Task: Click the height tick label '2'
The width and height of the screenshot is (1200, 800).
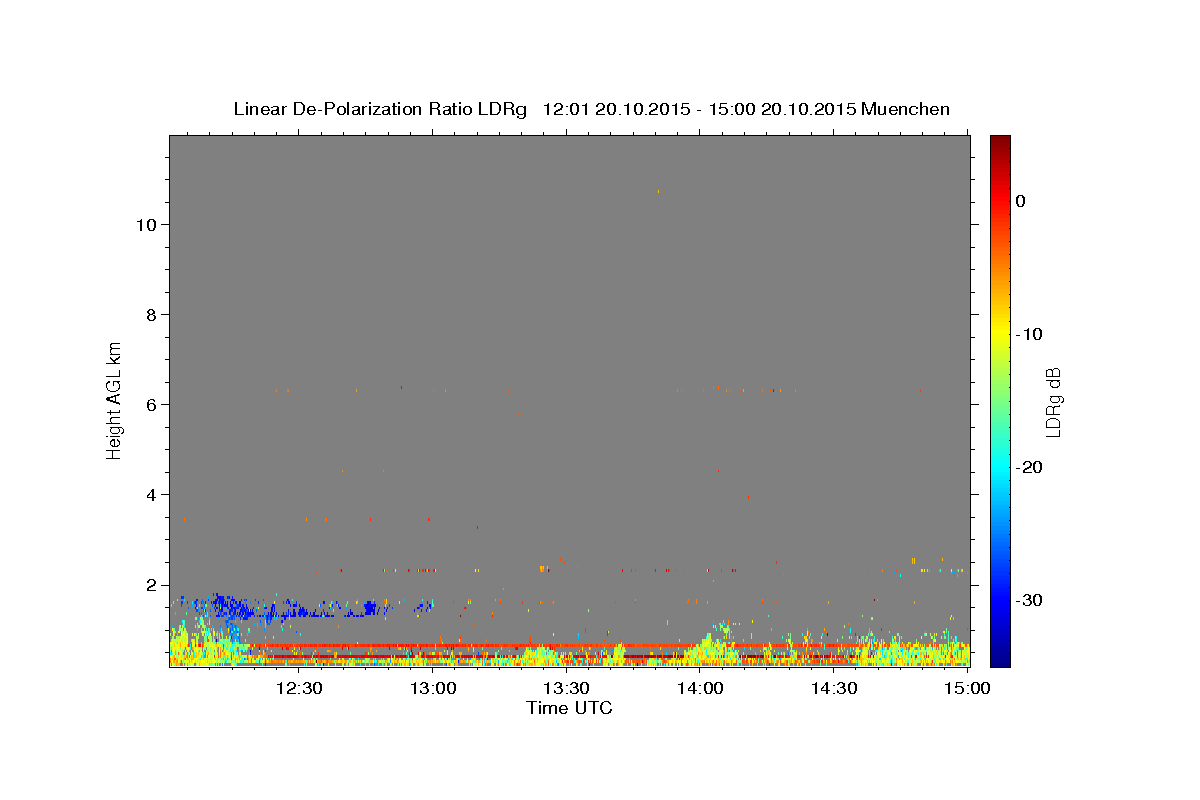Action: point(149,585)
